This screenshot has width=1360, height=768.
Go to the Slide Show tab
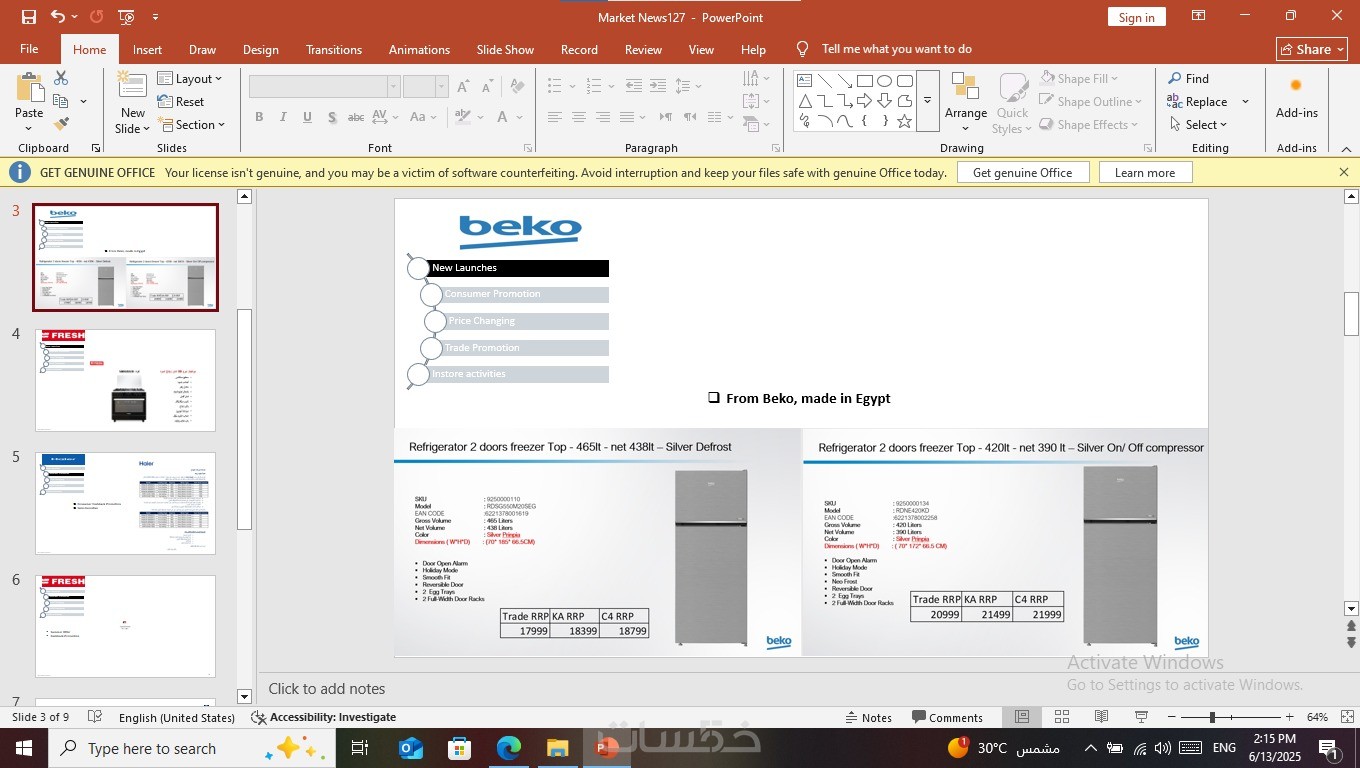[505, 49]
